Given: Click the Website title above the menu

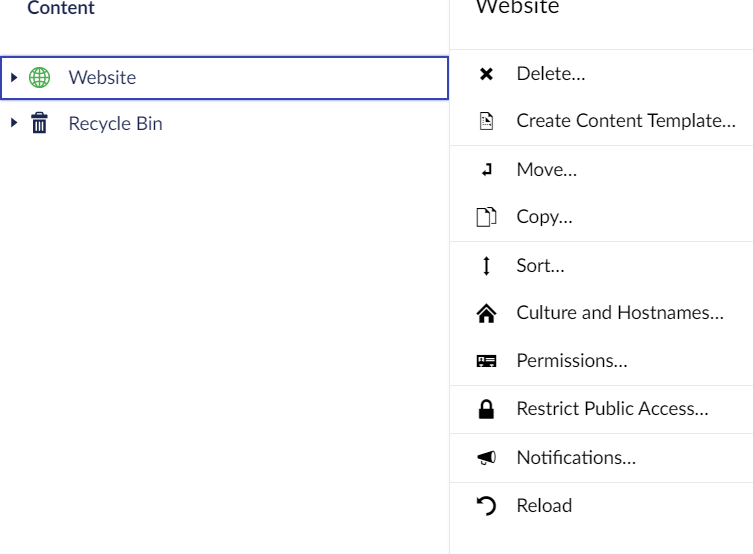Looking at the screenshot, I should coord(517,7).
